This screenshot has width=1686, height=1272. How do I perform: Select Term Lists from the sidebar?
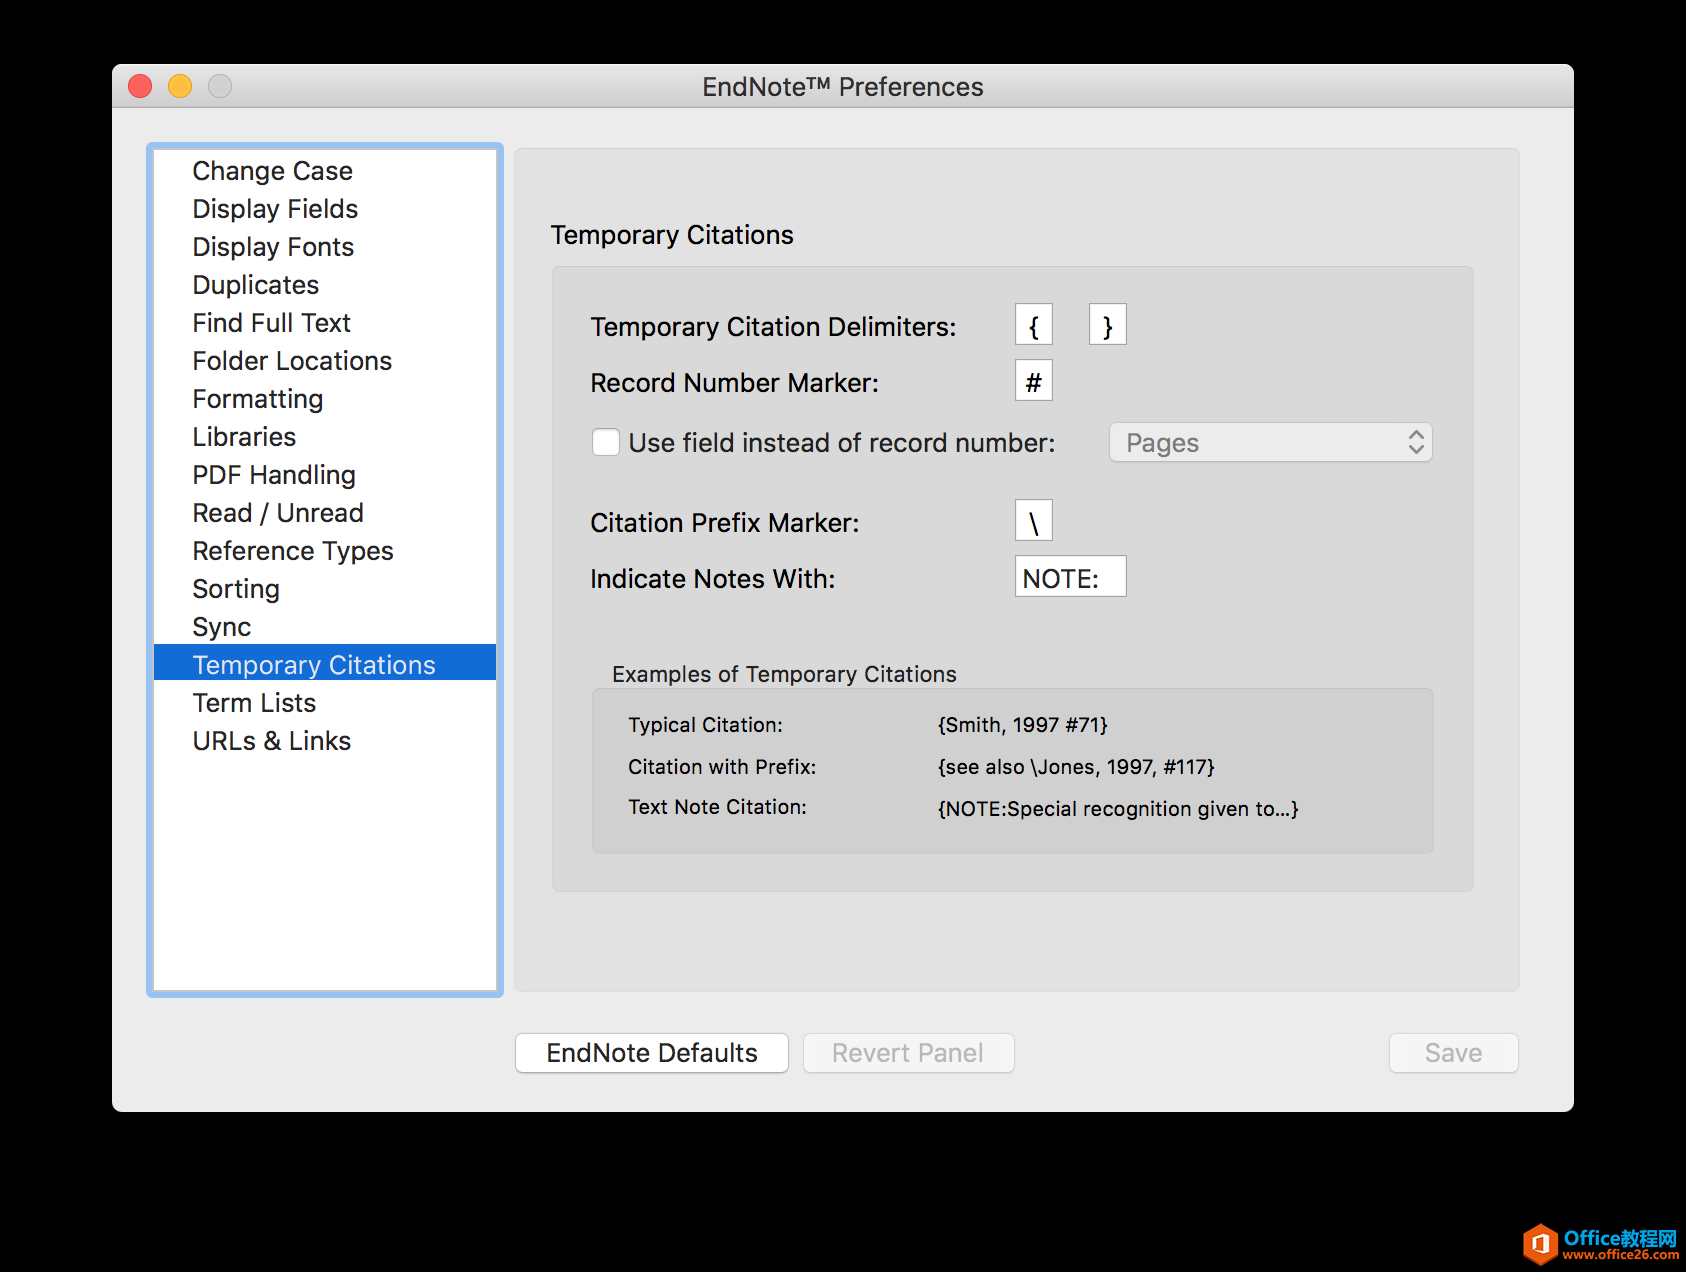tap(254, 703)
